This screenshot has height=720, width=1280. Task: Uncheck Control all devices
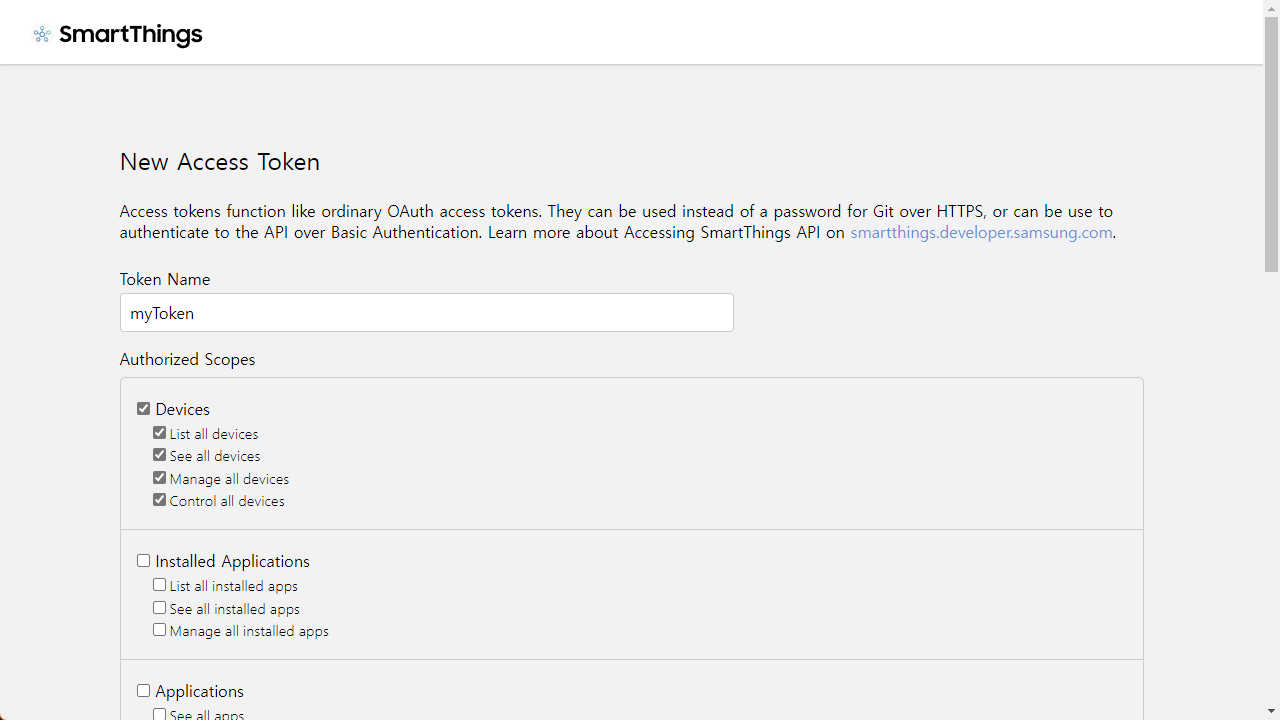[x=159, y=500]
